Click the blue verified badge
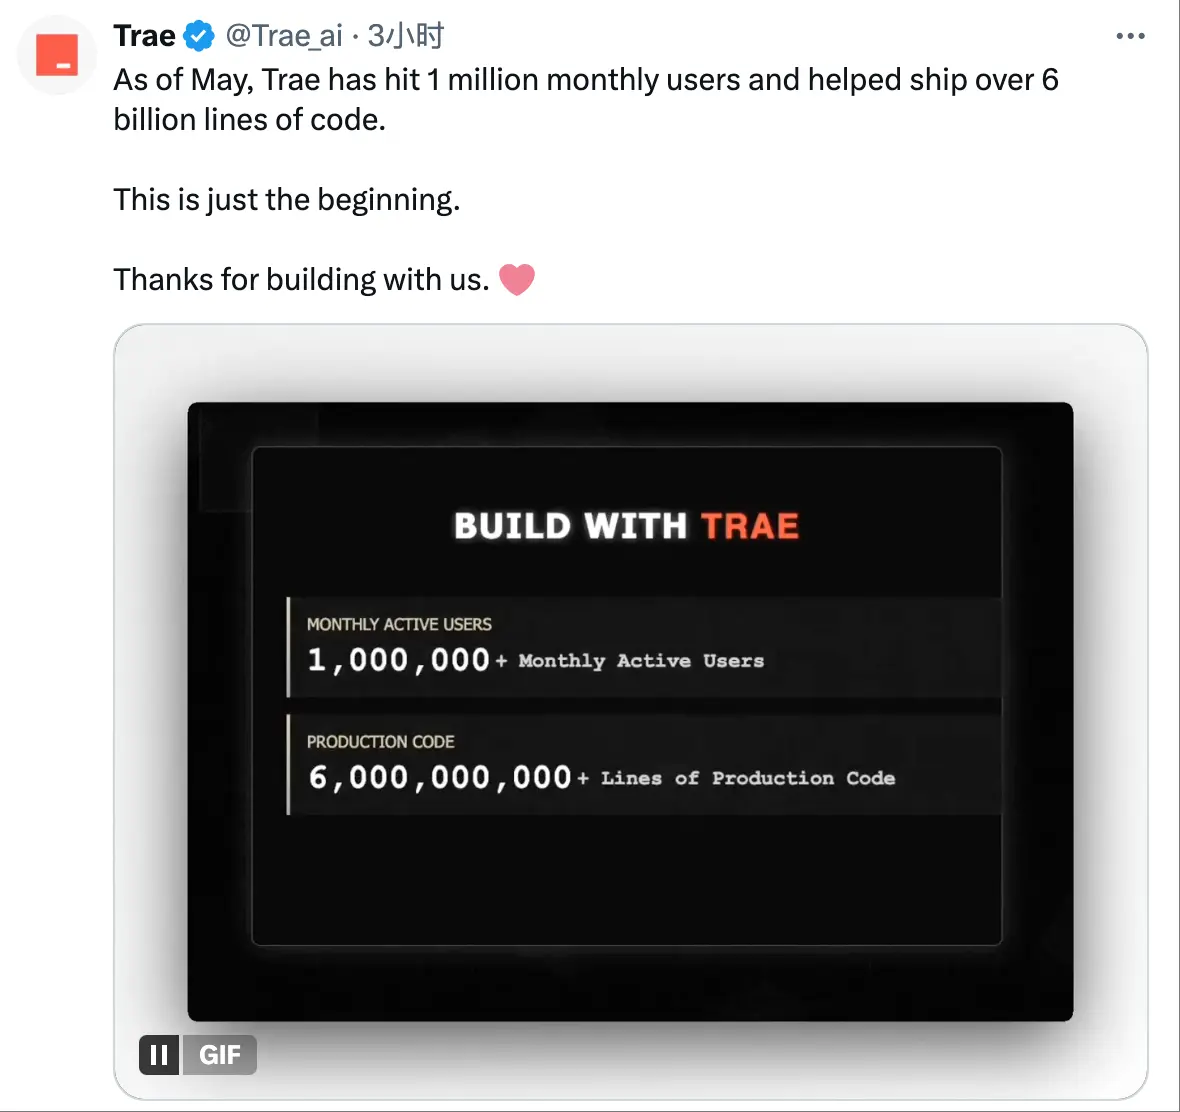 [x=199, y=36]
